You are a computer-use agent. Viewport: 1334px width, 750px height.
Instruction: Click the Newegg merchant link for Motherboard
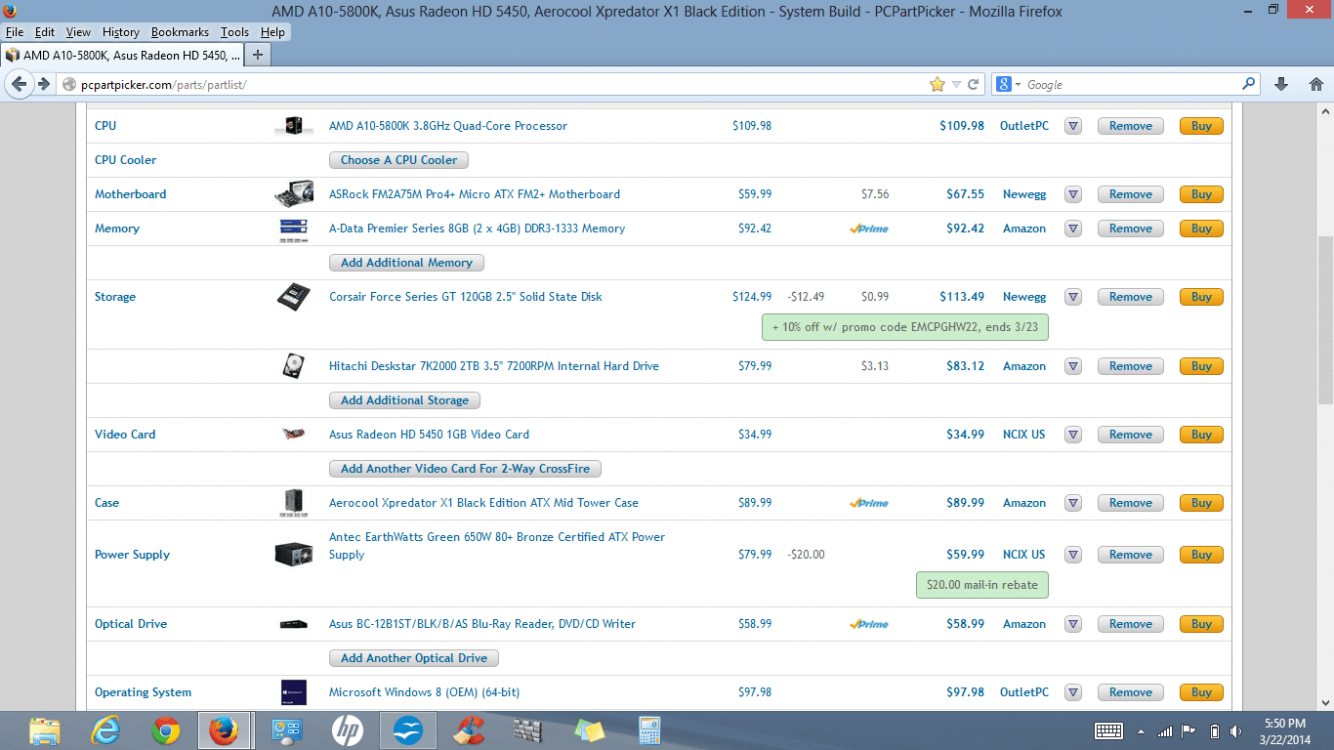[1024, 194]
